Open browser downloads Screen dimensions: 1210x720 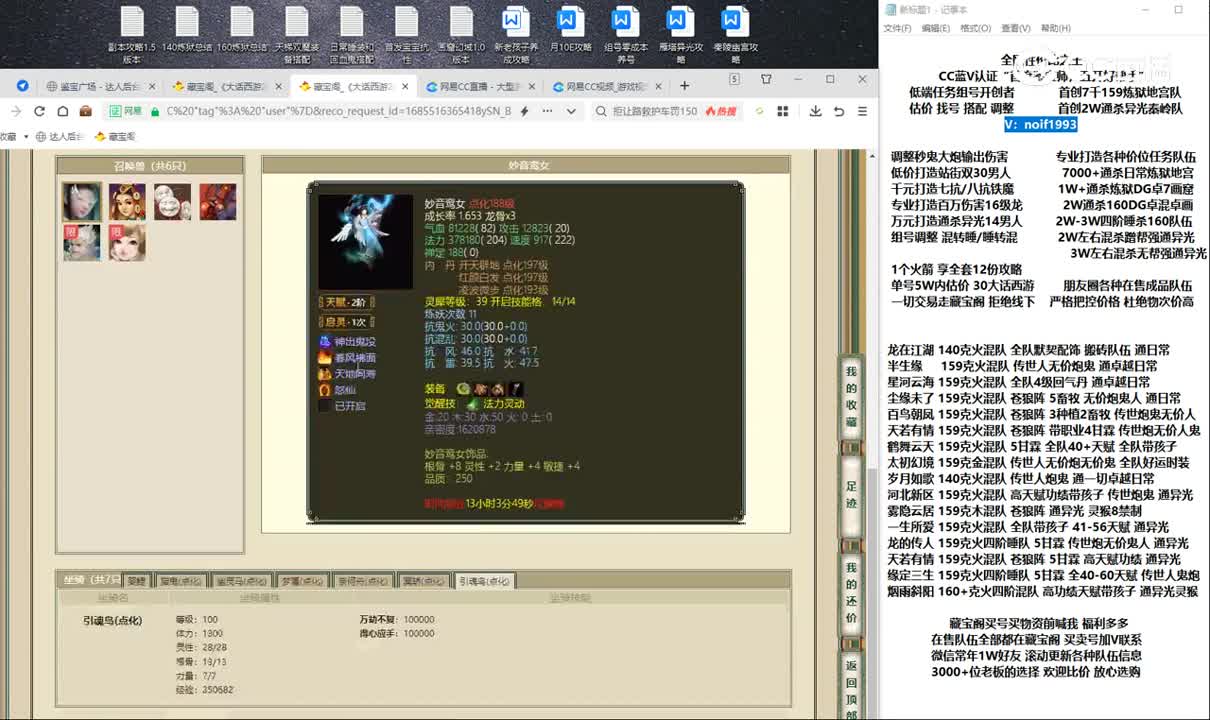point(816,111)
